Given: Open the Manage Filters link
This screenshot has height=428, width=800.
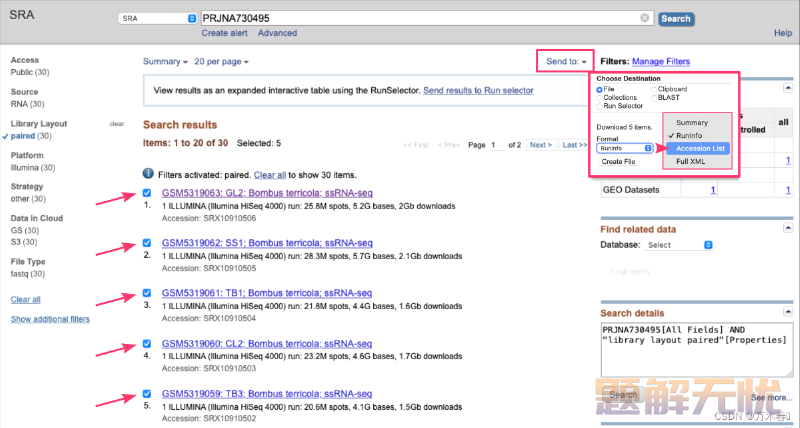Looking at the screenshot, I should click(x=661, y=61).
